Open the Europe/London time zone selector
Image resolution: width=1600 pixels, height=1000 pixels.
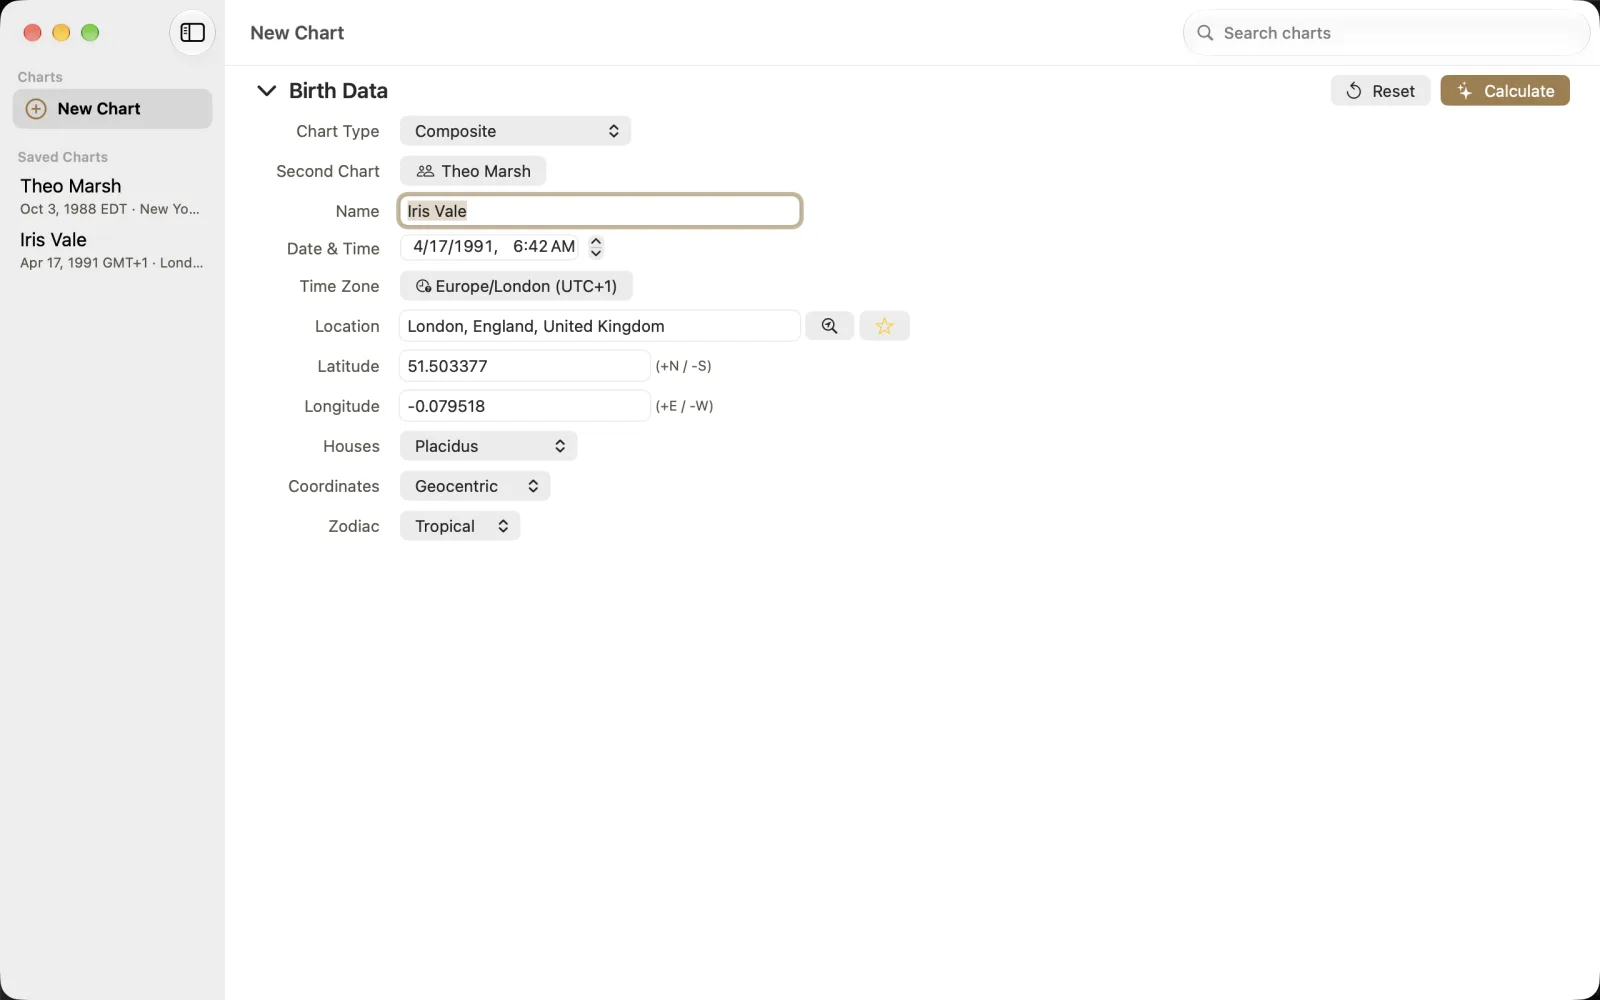516,286
